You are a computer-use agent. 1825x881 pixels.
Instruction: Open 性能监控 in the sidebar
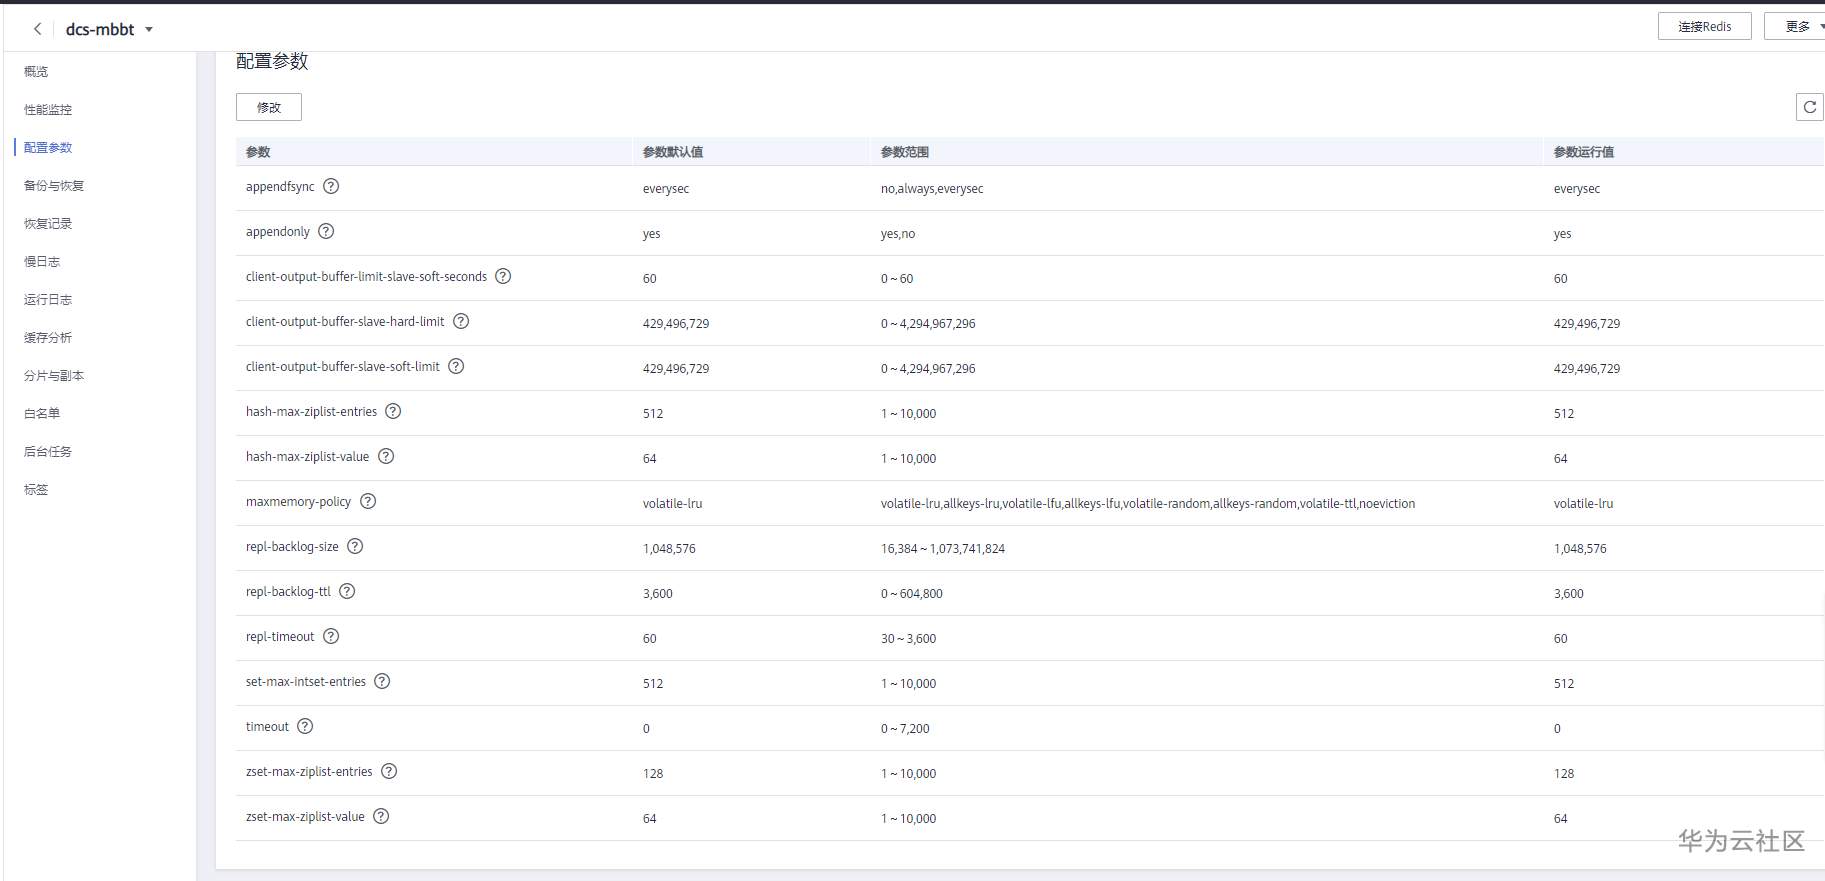(48, 109)
